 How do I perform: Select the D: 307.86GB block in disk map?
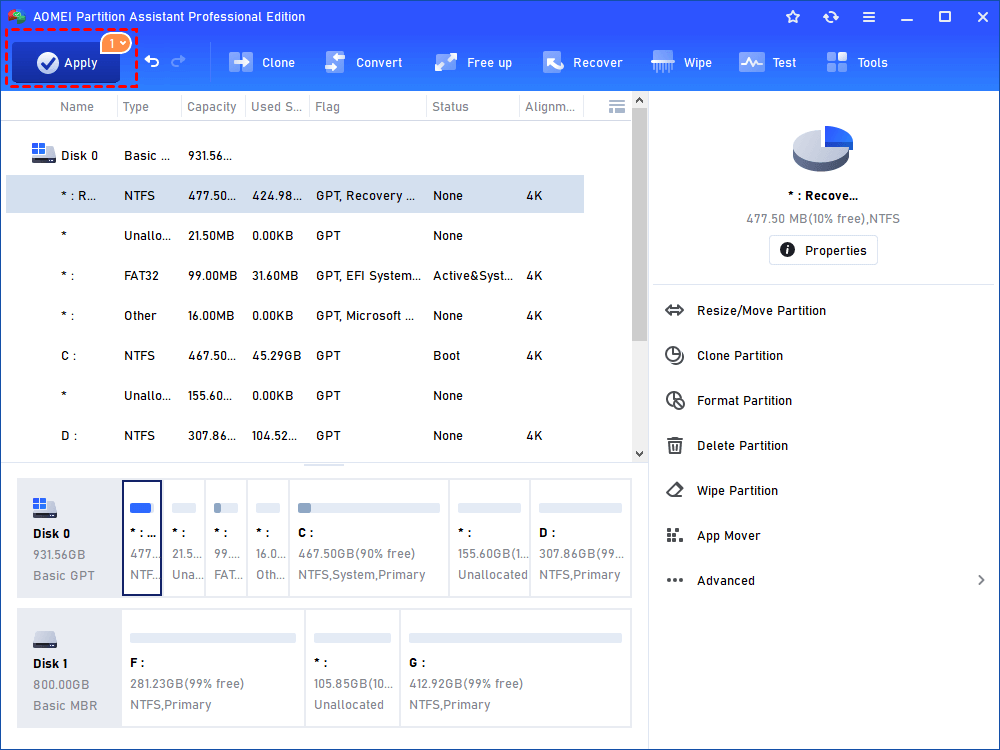pyautogui.click(x=580, y=538)
